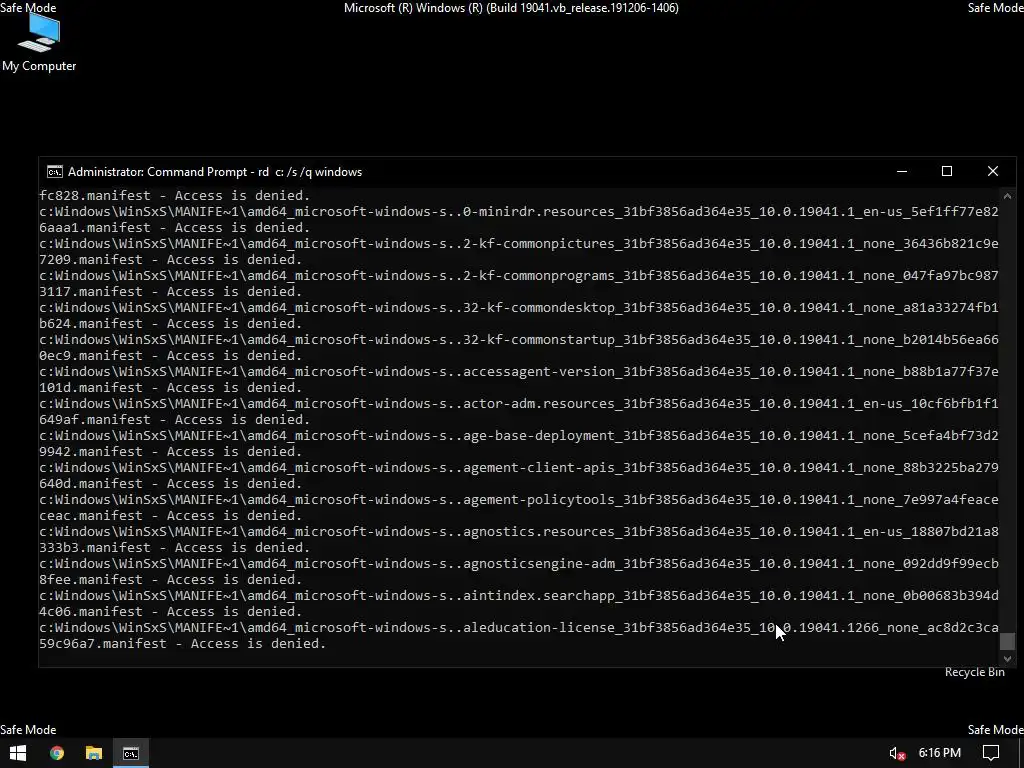Click the line containing 'kf-commonprograms'
Viewport: 1024px width, 768px height.
pyautogui.click(x=519, y=276)
